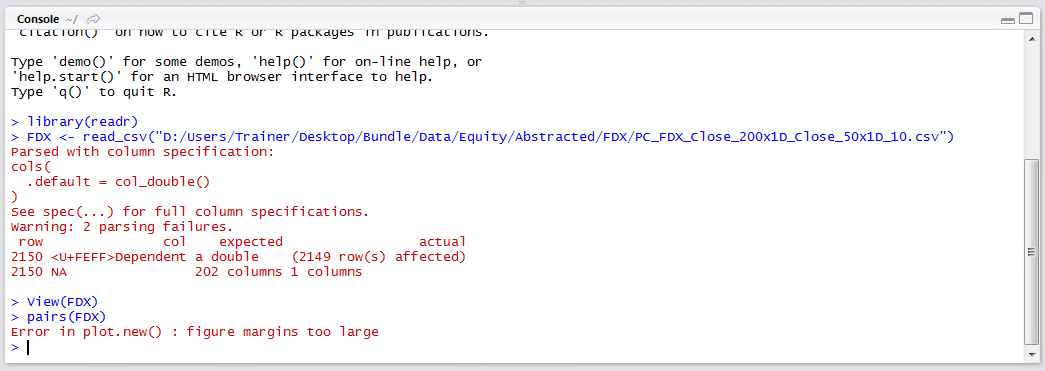
Task: Maximize the Console pane
Action: point(1024,20)
